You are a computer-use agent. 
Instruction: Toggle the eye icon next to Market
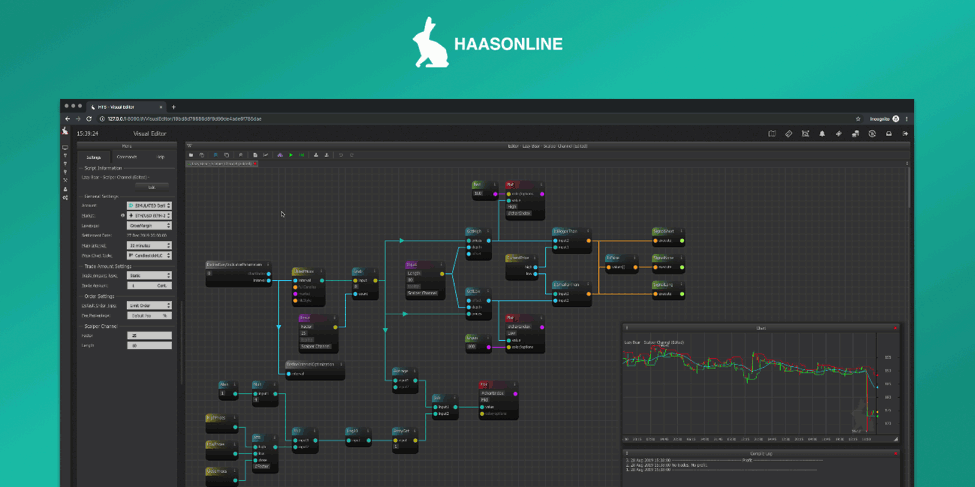tap(122, 215)
